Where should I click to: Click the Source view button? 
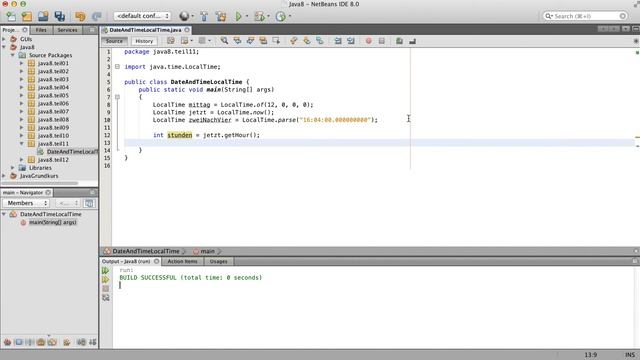coord(114,41)
